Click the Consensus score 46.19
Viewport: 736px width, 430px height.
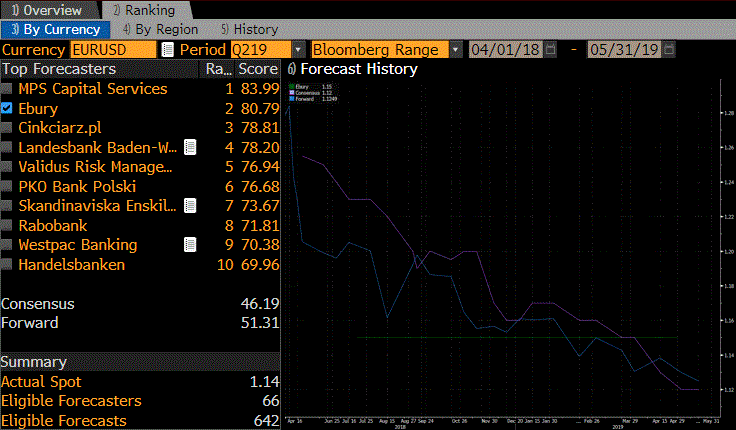click(x=260, y=304)
